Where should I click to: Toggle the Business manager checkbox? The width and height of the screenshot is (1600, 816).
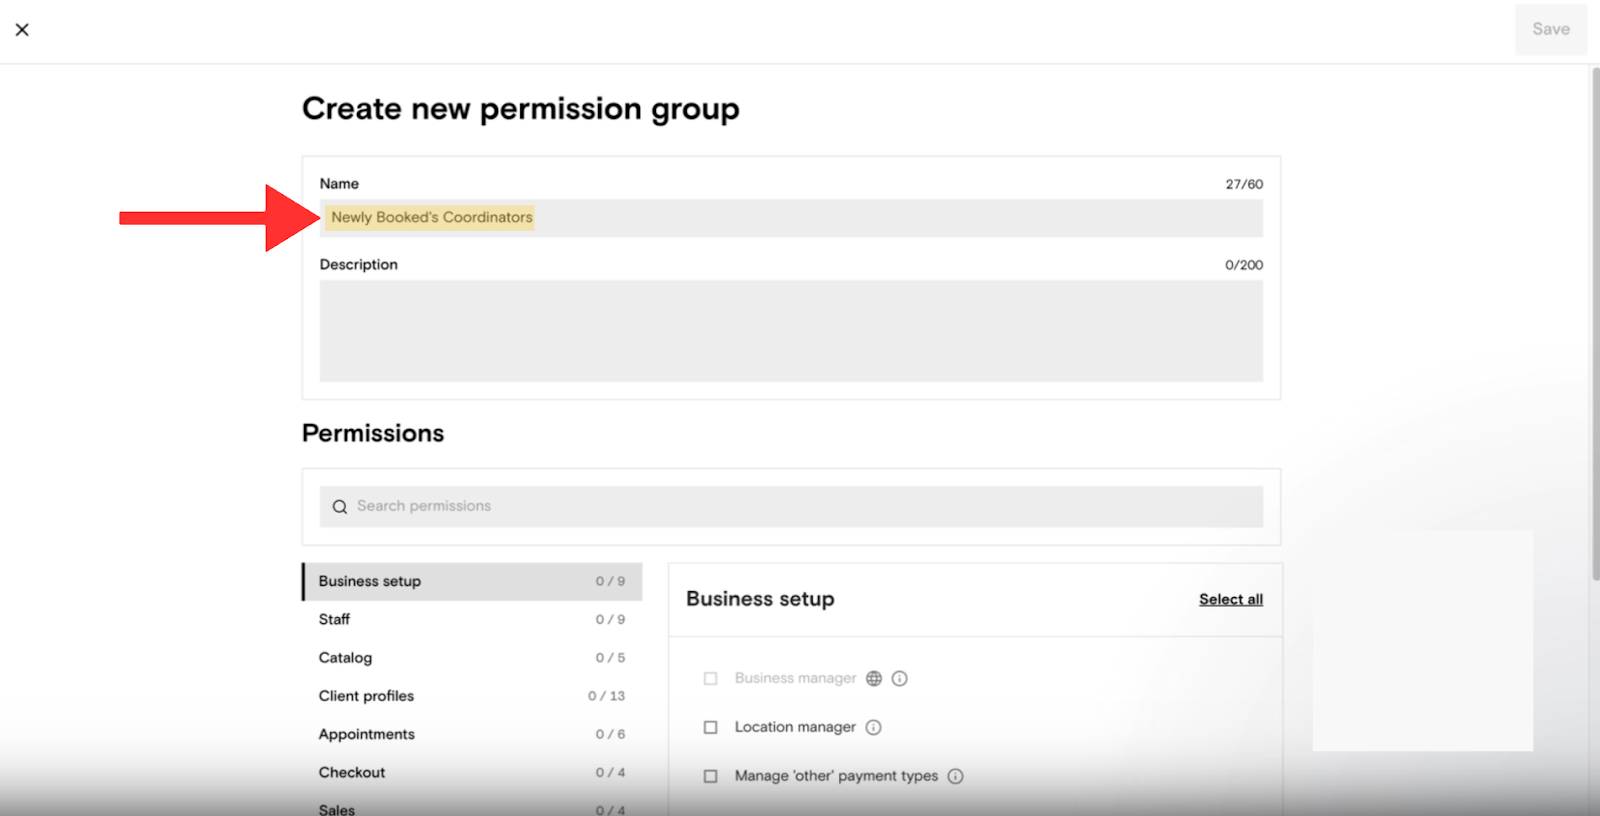point(711,679)
